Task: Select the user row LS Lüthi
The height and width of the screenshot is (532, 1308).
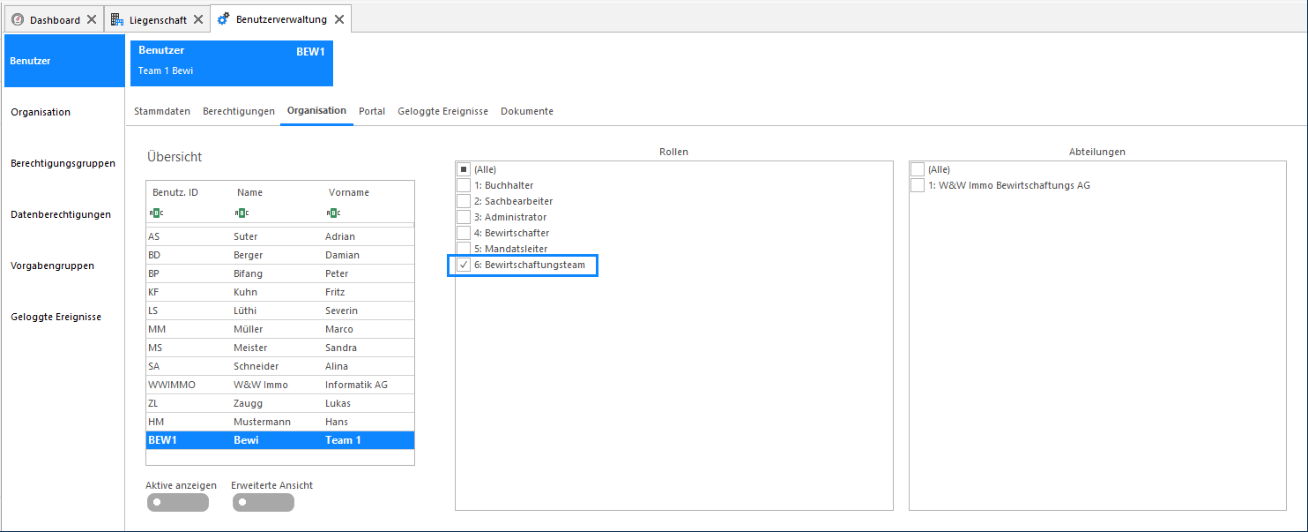Action: point(280,310)
